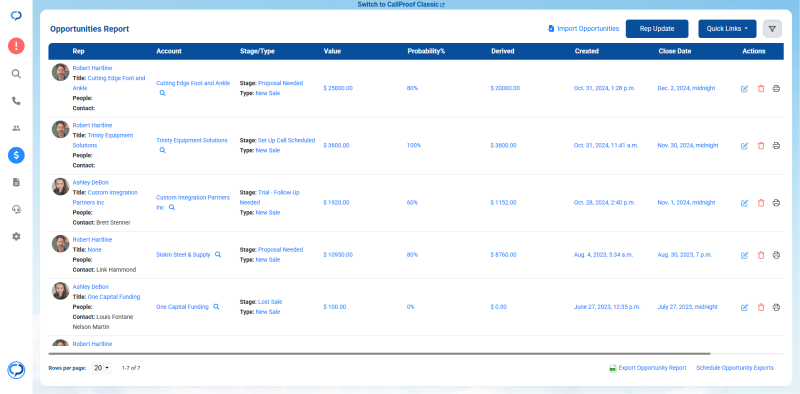The width and height of the screenshot is (800, 394).
Task: Delete the Trinity Equipment Solutions opportunity
Action: click(x=761, y=146)
